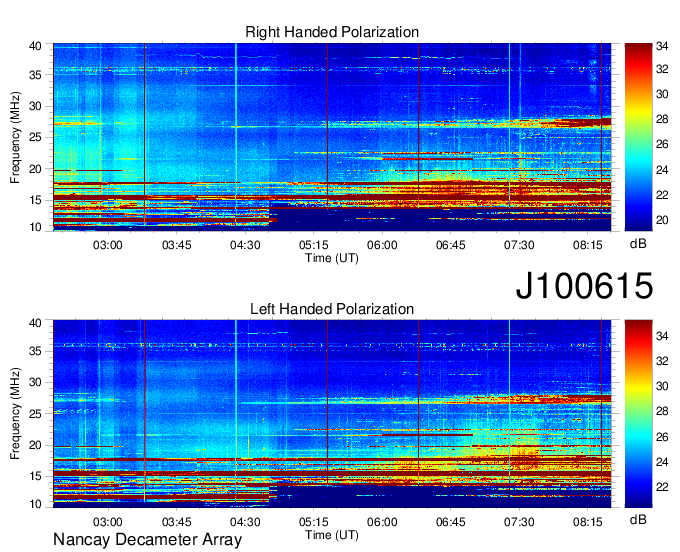Image resolution: width=680 pixels, height=552 pixels.
Task: Click the 10 MHz tick on top plot
Action: 35,227
